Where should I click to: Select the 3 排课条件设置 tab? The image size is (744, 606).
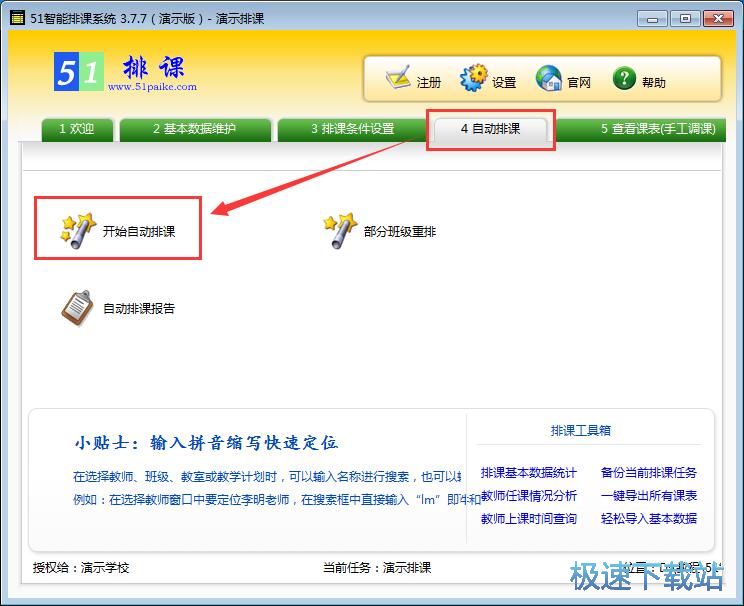pyautogui.click(x=352, y=129)
